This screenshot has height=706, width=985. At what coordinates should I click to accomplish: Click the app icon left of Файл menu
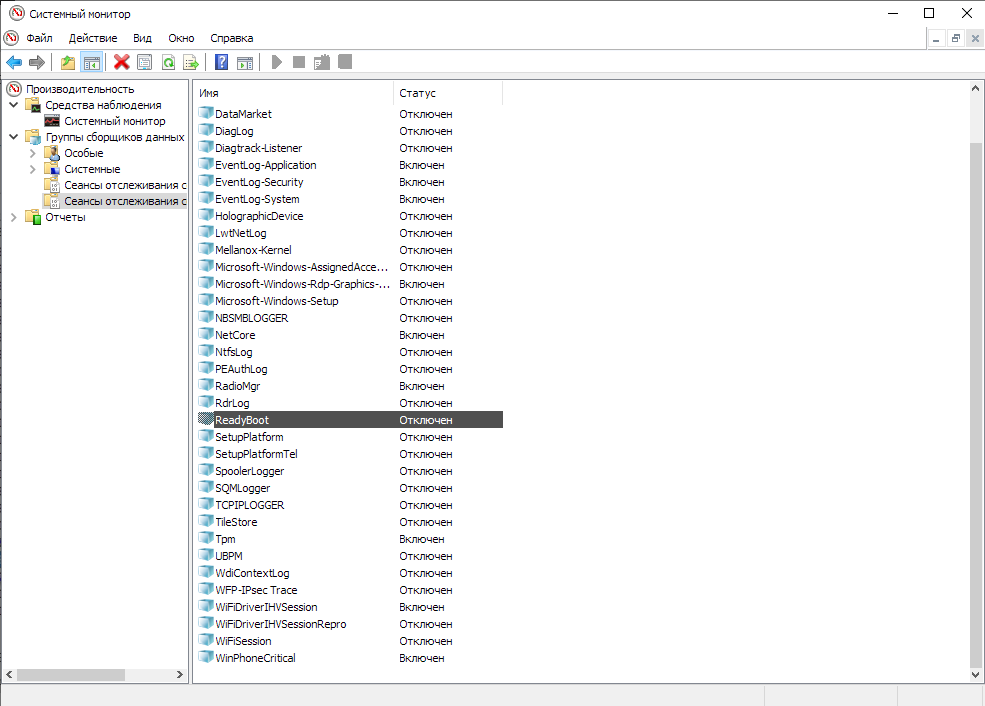point(11,38)
